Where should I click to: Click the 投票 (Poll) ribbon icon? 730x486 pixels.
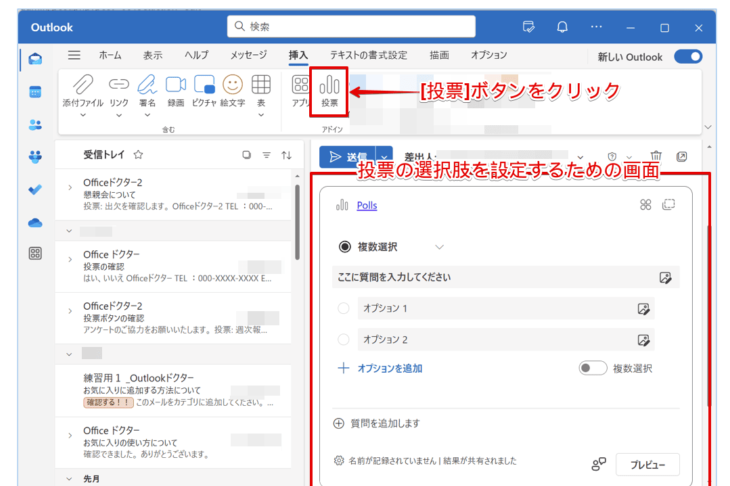click(x=329, y=90)
